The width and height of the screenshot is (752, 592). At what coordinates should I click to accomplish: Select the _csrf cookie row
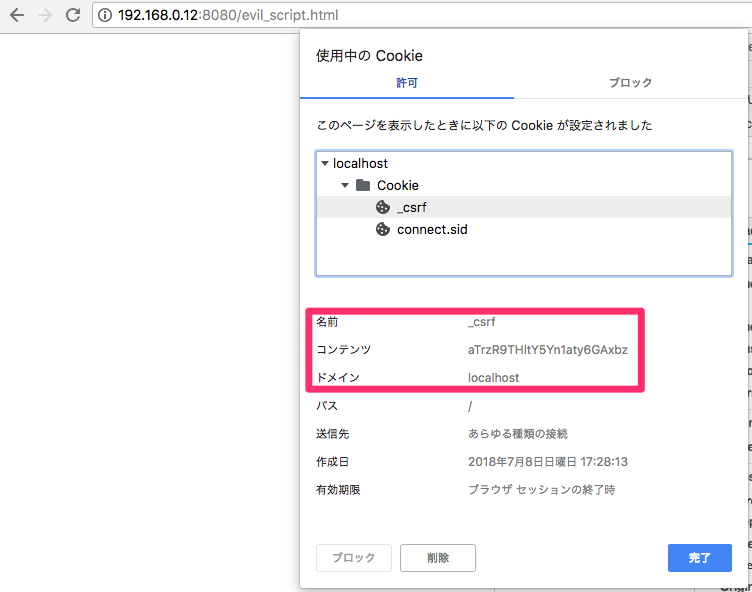(x=524, y=207)
